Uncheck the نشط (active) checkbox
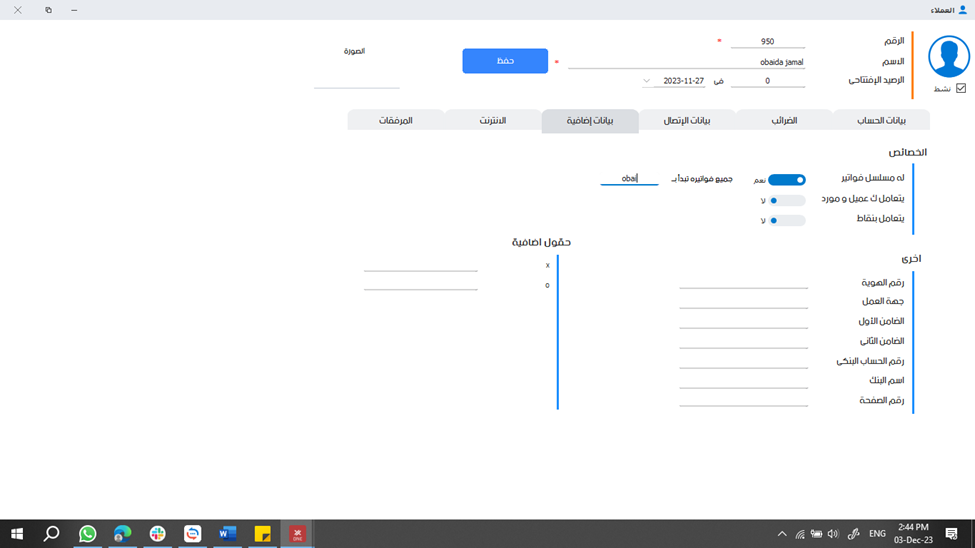This screenshot has width=975, height=548. coord(961,89)
